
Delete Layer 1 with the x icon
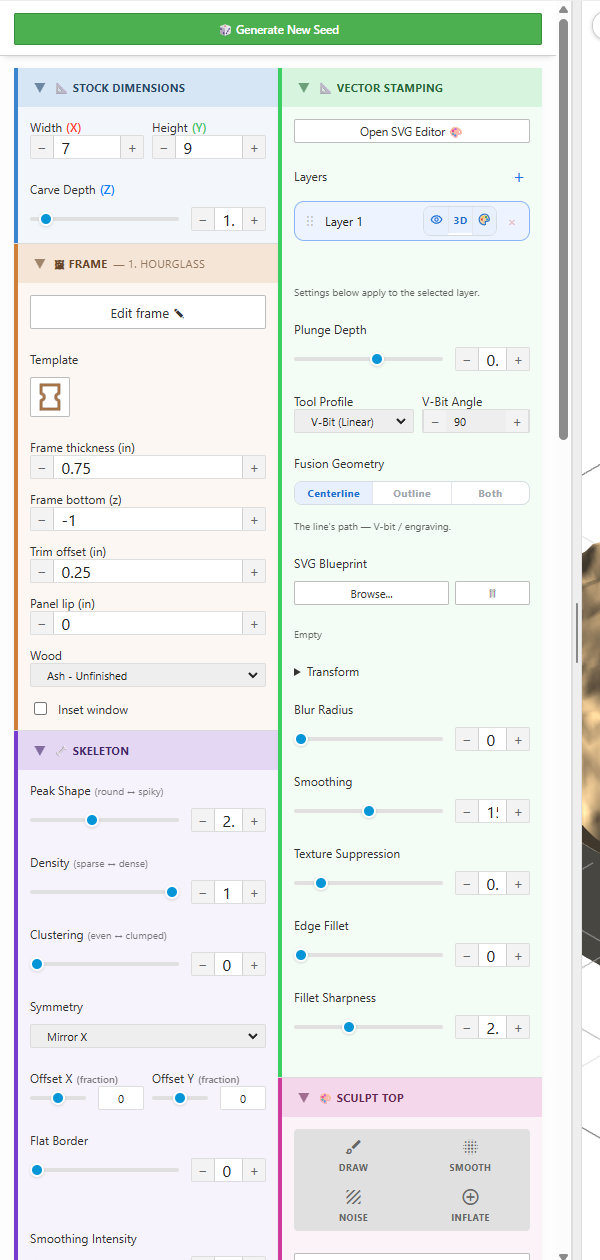[512, 222]
